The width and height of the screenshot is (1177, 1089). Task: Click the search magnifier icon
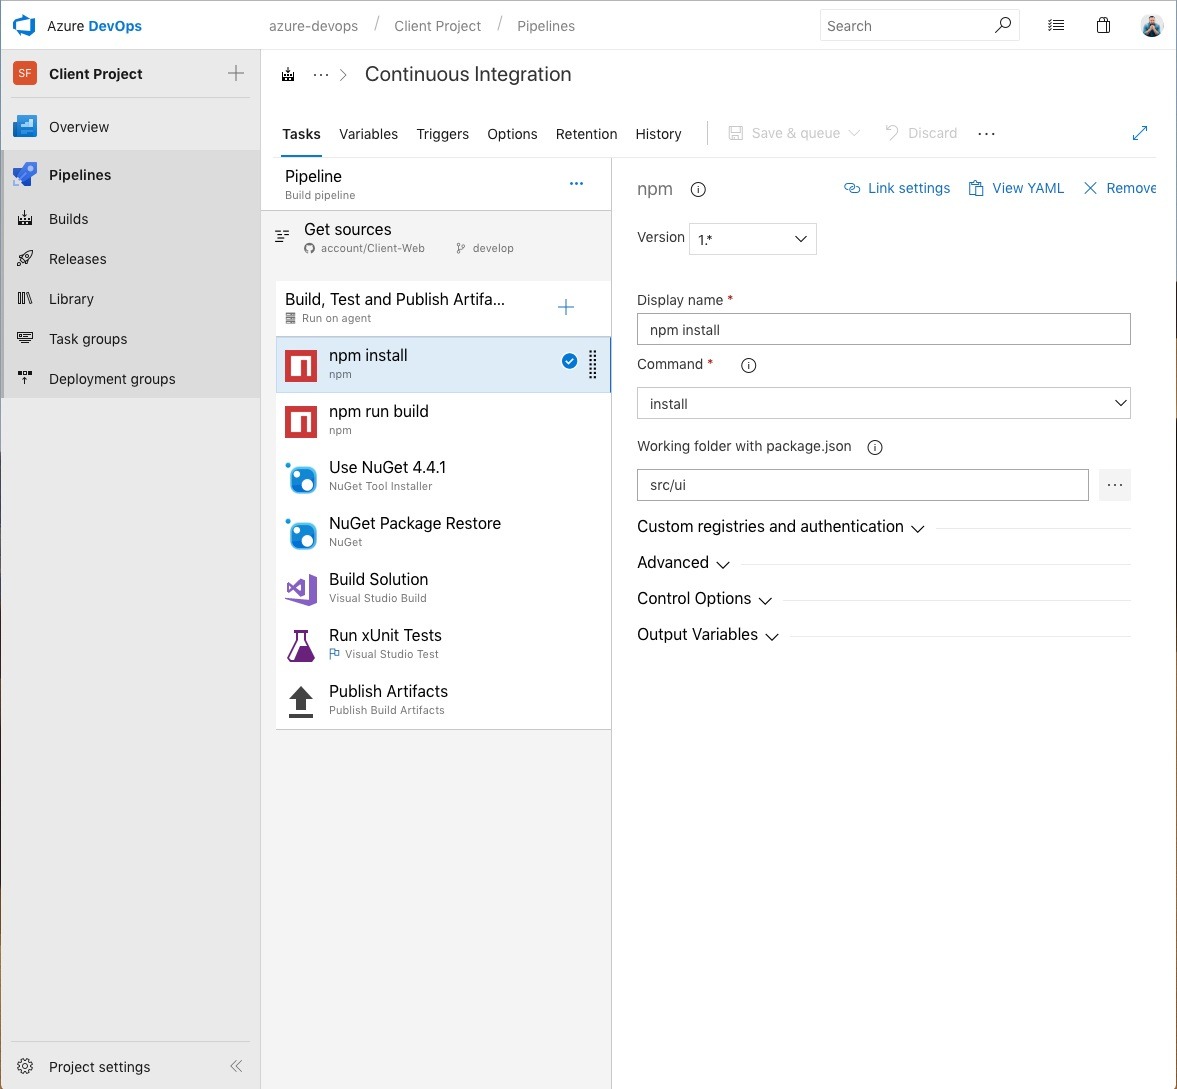(1002, 26)
